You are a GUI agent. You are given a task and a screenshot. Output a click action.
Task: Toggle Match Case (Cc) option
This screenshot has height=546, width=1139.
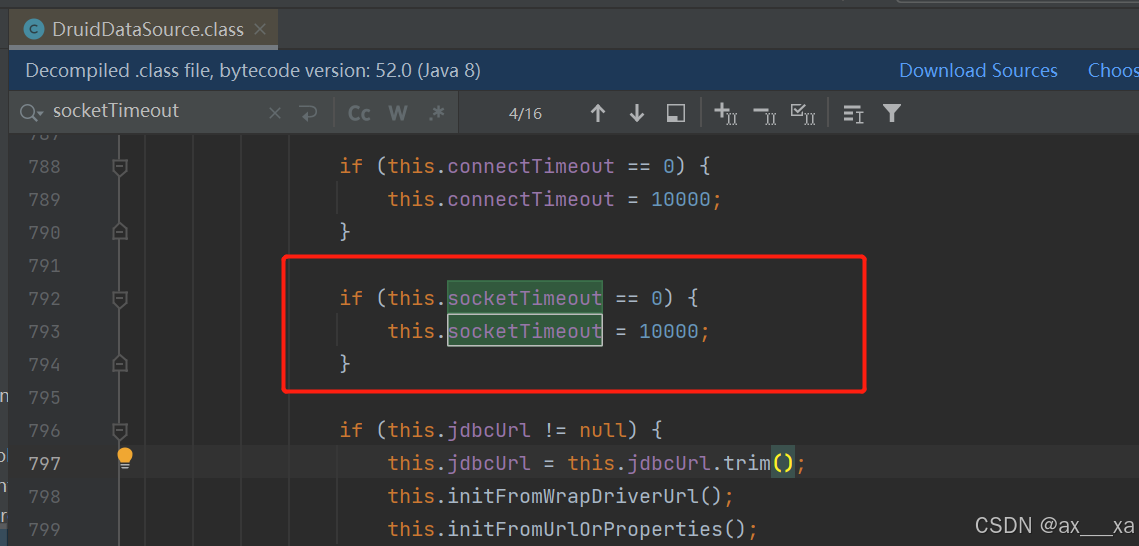(x=359, y=113)
